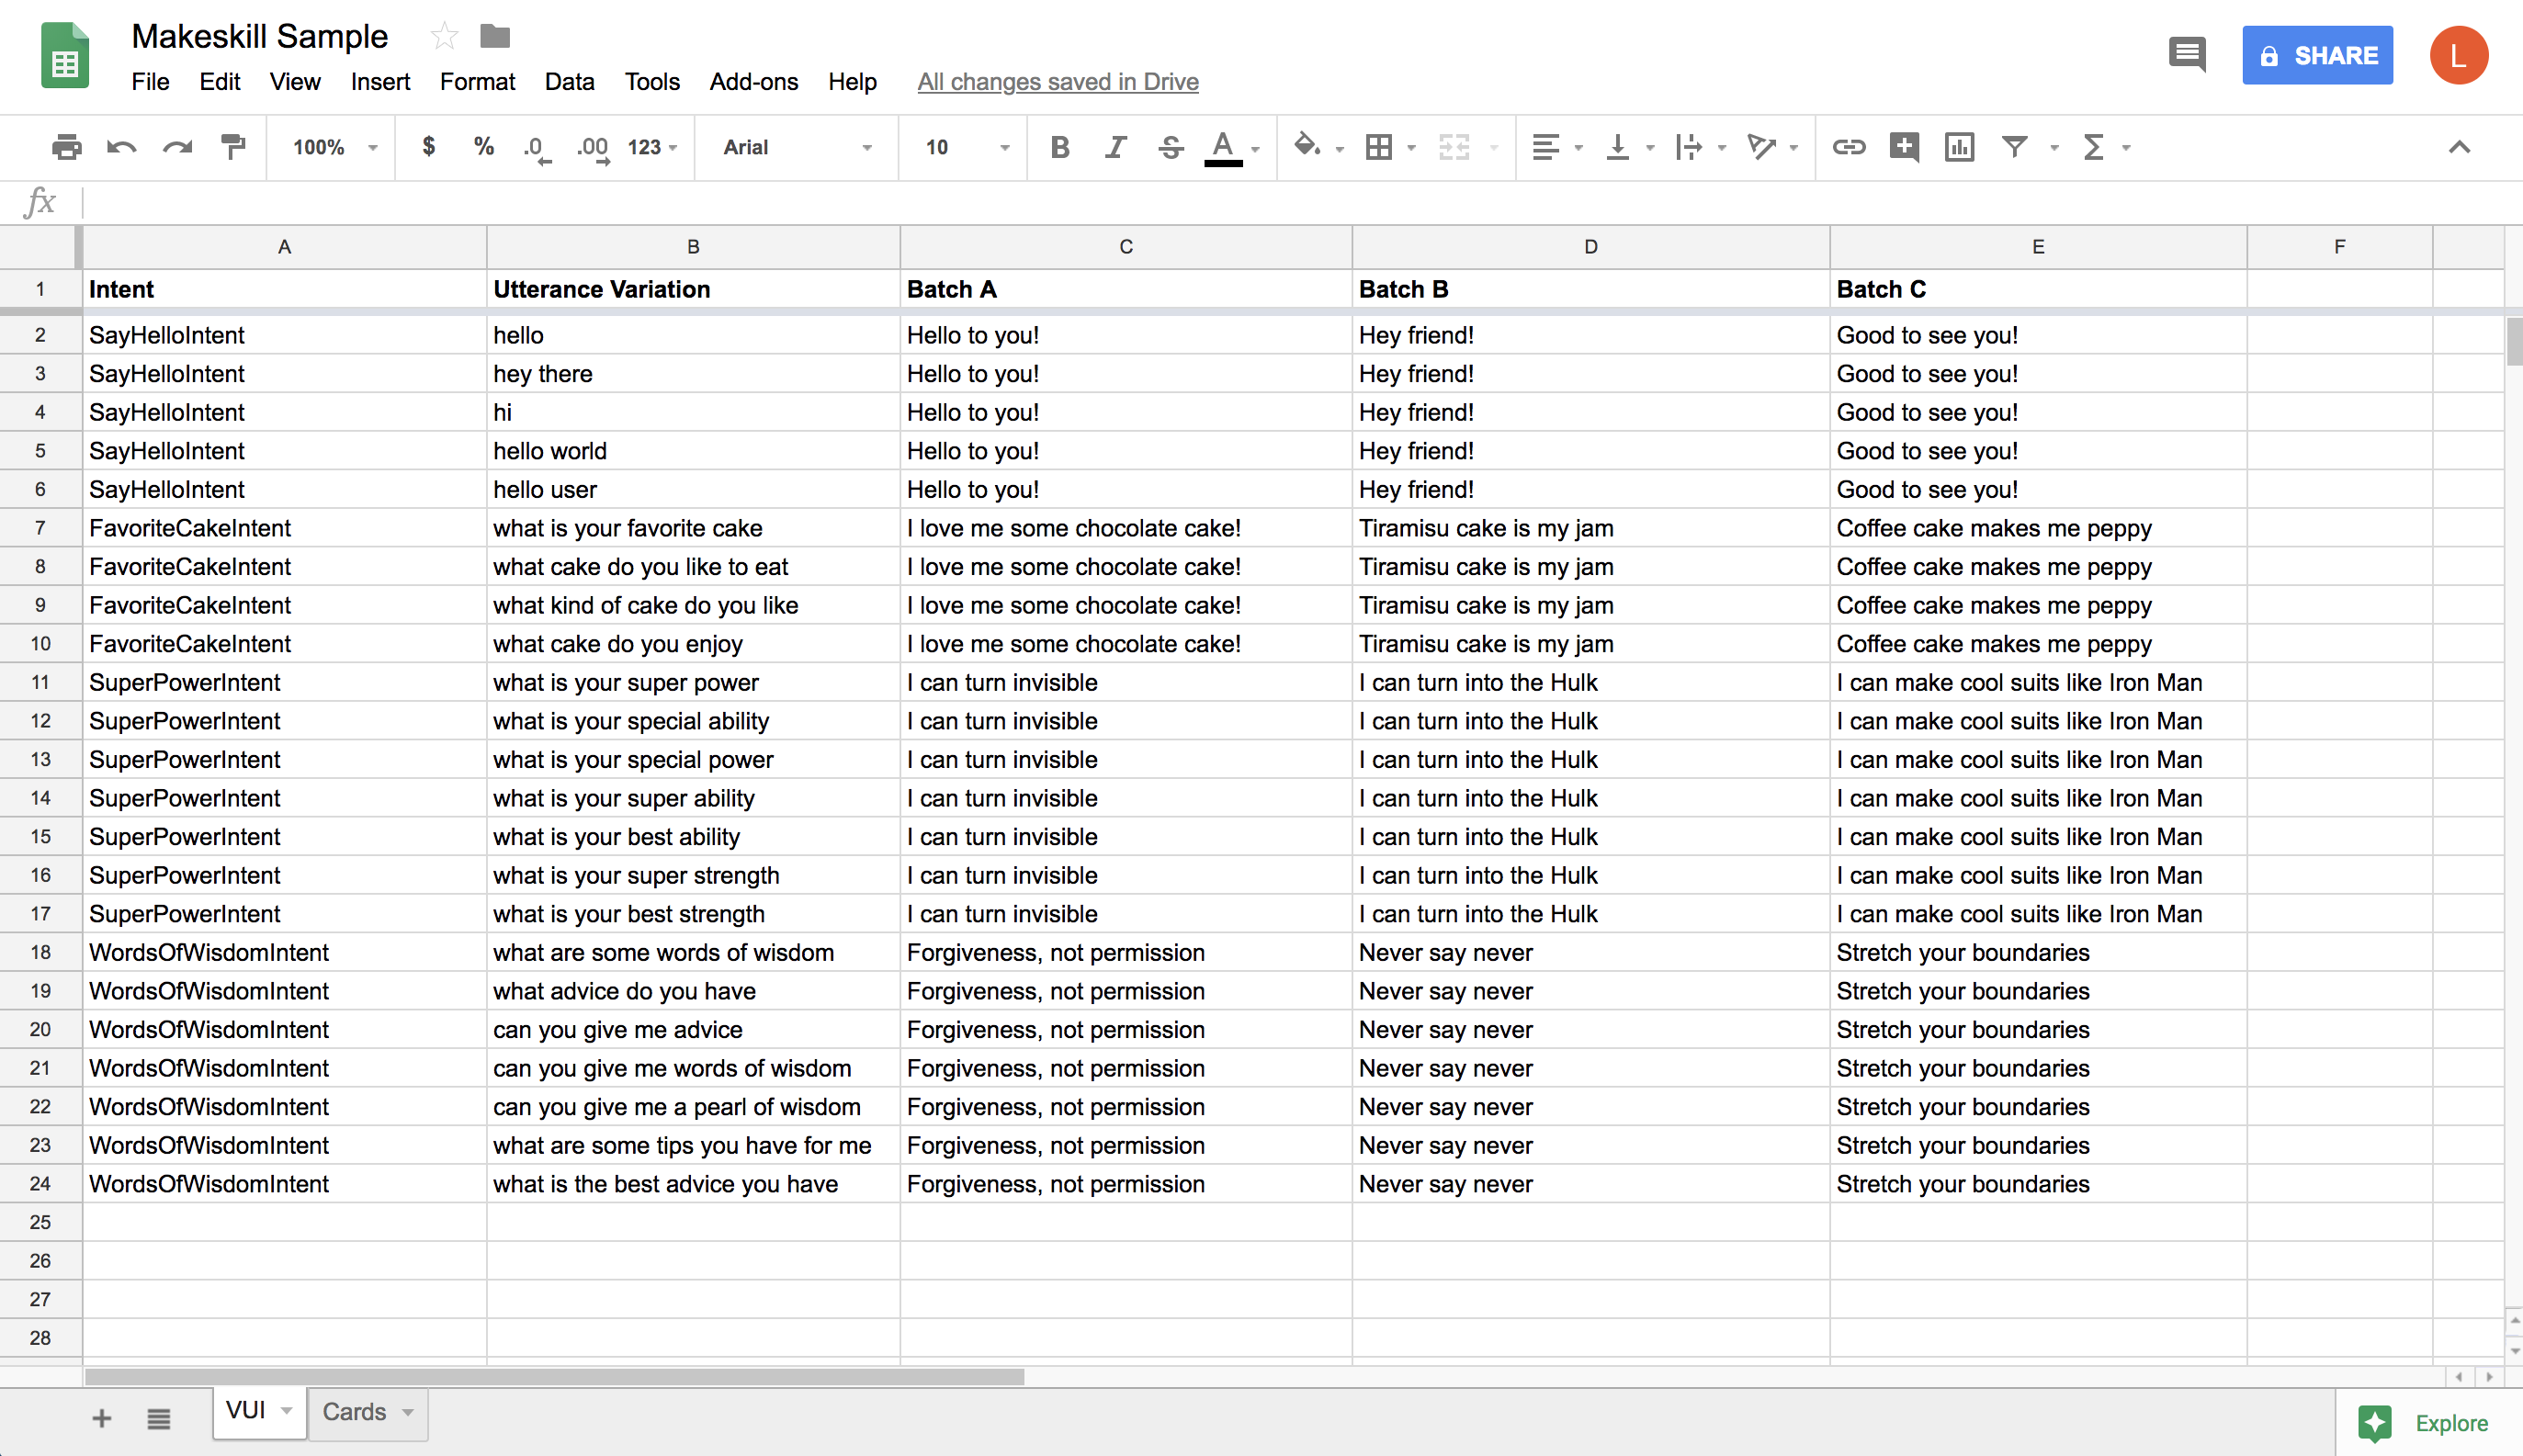Click the insert chart icon

click(x=1959, y=147)
